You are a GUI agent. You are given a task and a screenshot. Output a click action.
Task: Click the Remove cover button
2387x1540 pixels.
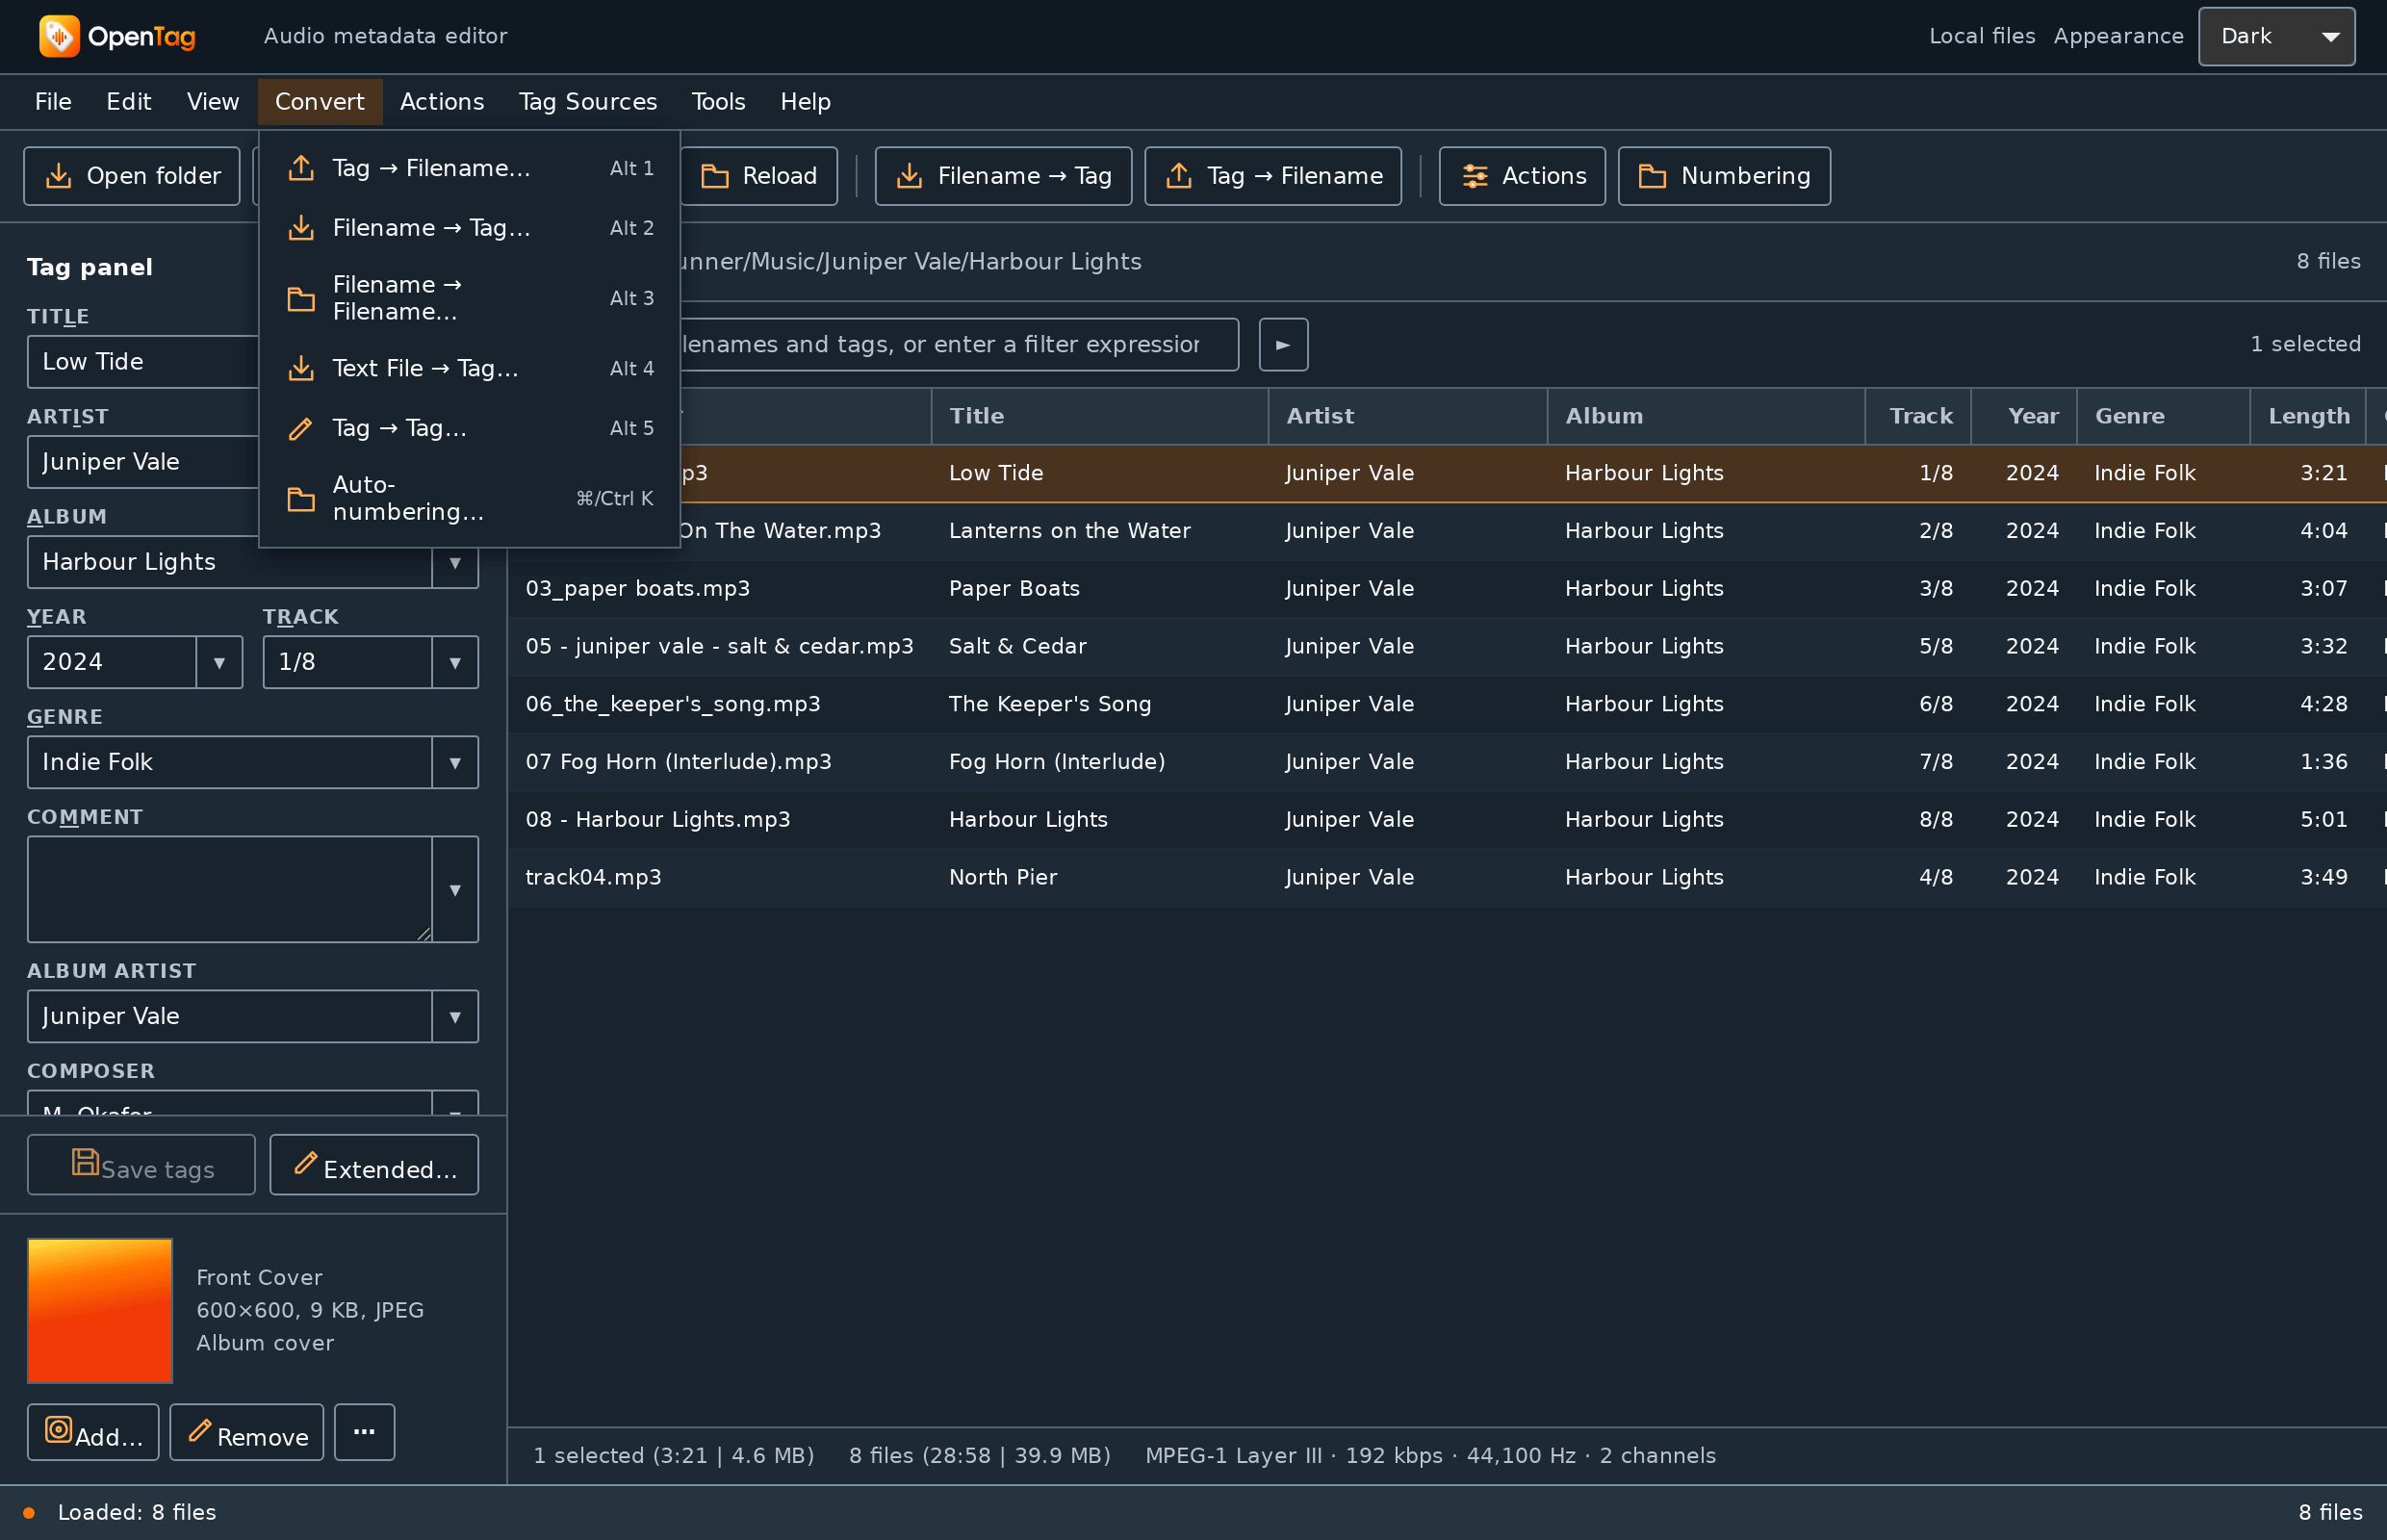point(247,1433)
